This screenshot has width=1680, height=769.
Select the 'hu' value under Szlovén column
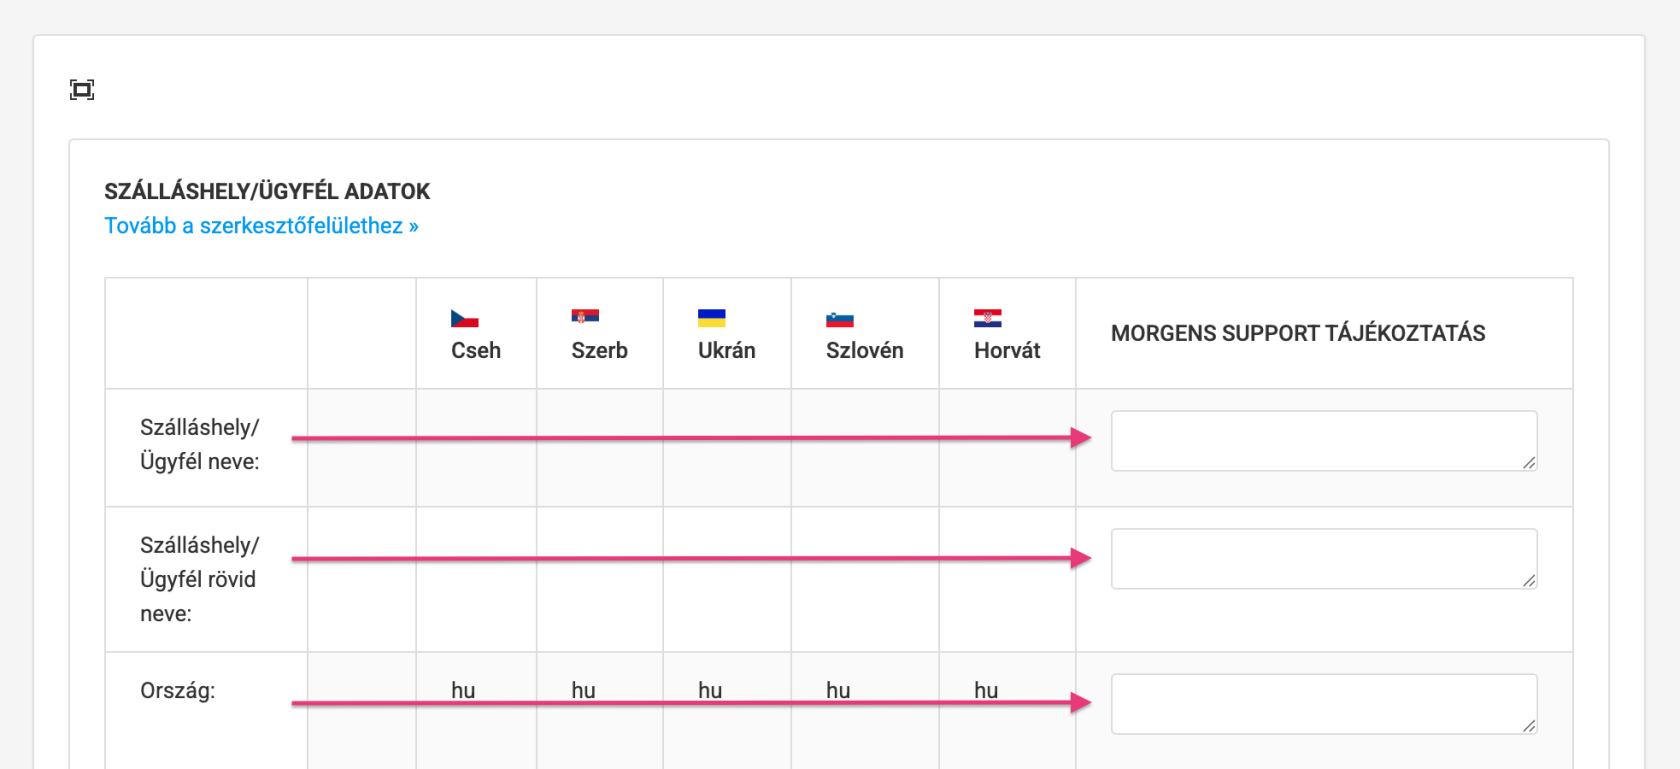point(838,689)
